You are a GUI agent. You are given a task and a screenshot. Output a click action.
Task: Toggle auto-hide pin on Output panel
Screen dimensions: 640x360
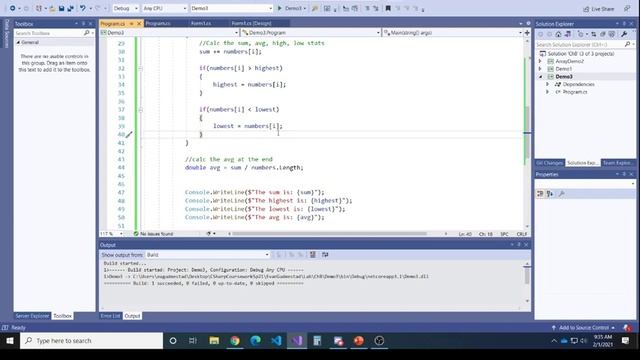[519, 244]
